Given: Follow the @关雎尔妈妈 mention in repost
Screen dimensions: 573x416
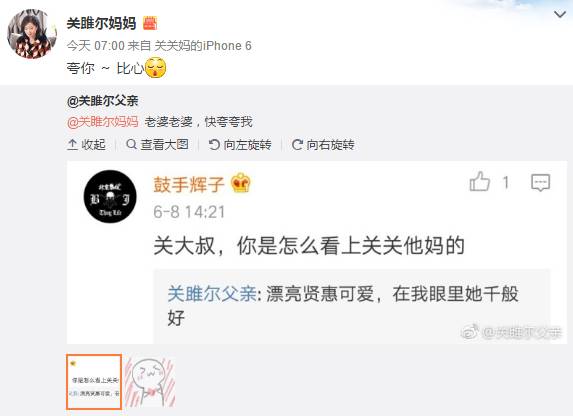Looking at the screenshot, I should (103, 122).
